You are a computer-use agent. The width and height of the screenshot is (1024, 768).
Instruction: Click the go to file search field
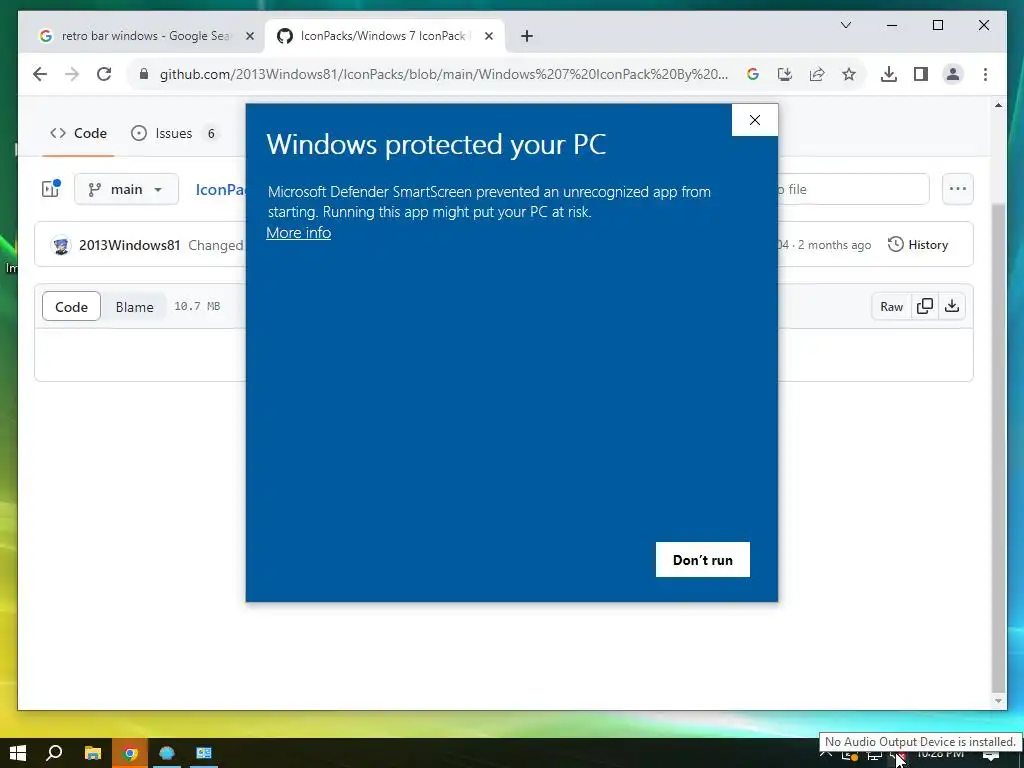853,189
